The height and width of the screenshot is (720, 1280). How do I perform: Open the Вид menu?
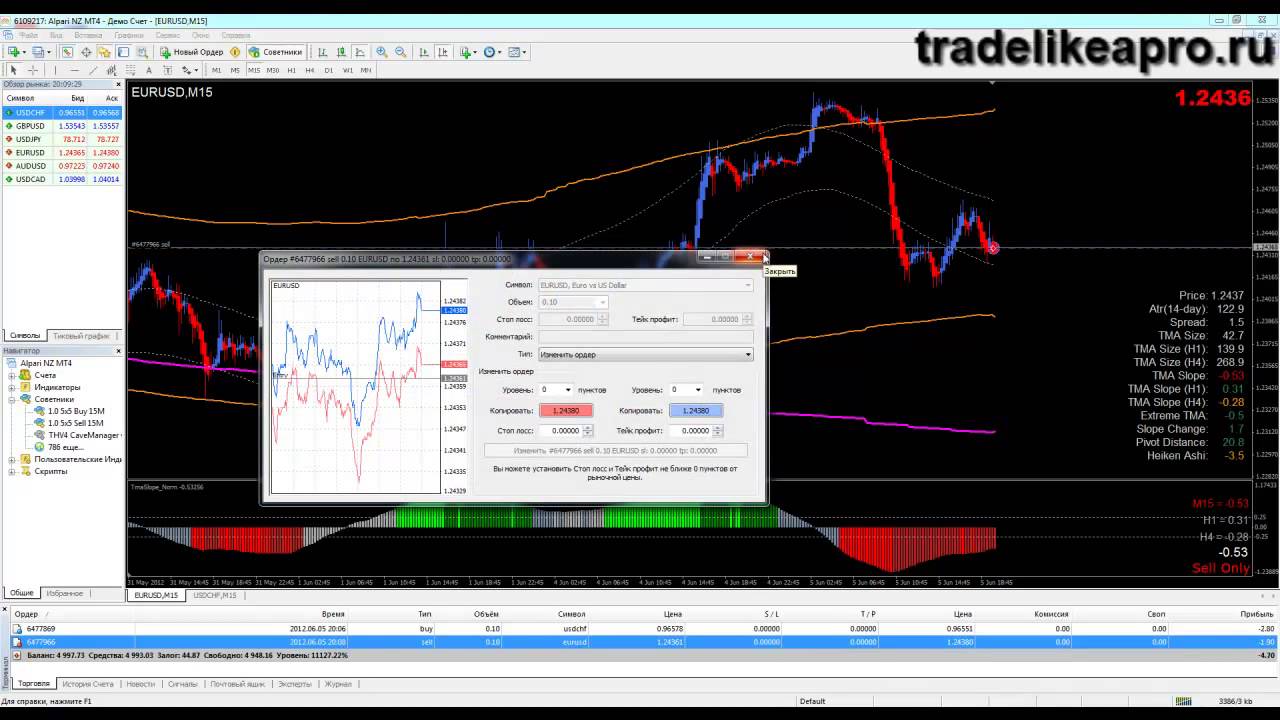point(56,35)
